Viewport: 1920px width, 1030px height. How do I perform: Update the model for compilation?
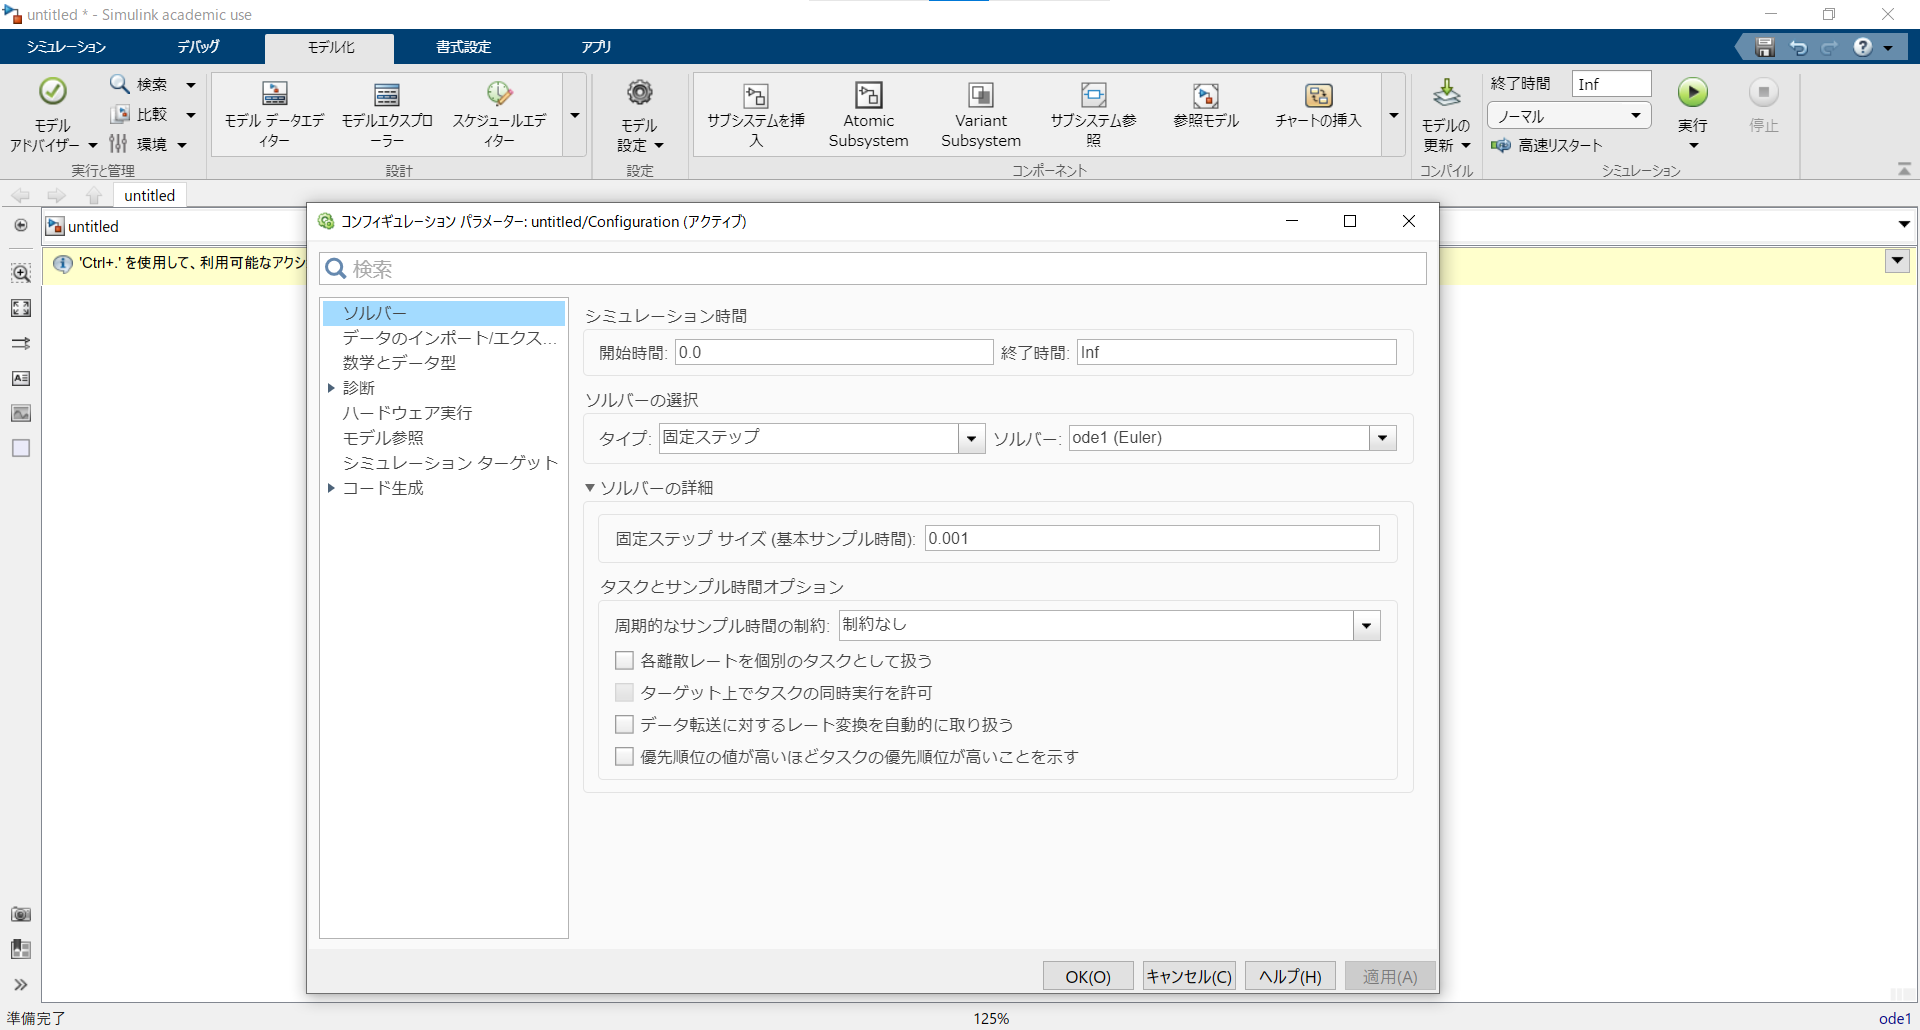pos(1446,112)
